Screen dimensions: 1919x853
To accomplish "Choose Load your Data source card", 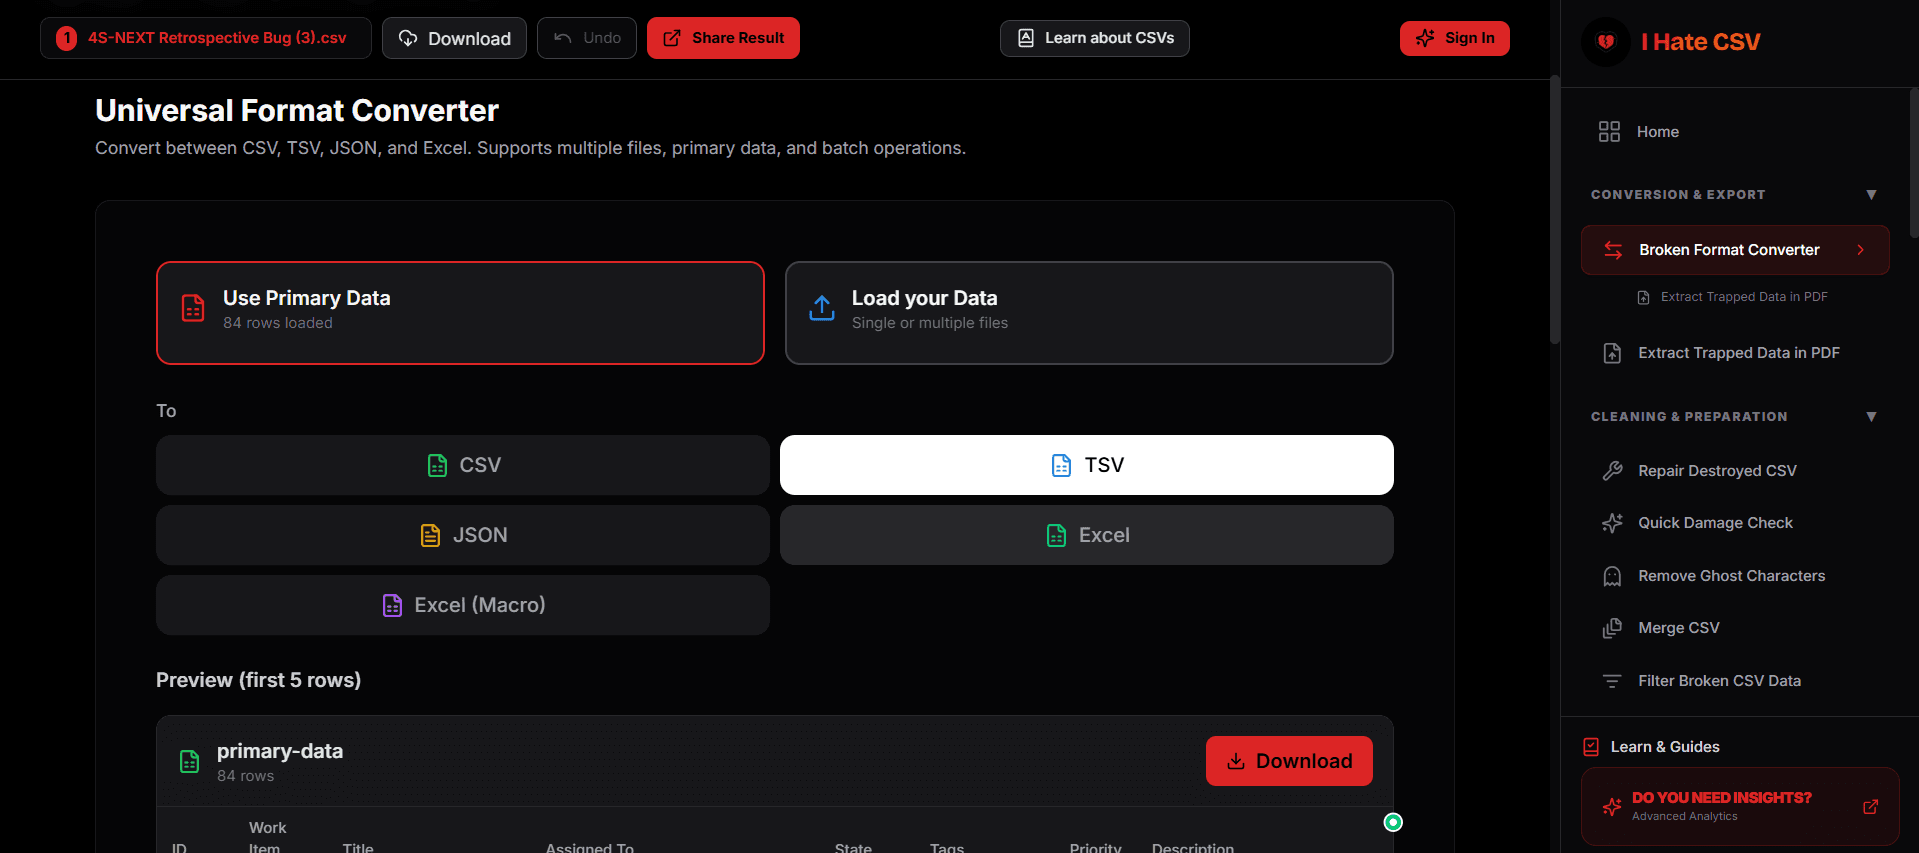I will click(x=1089, y=313).
